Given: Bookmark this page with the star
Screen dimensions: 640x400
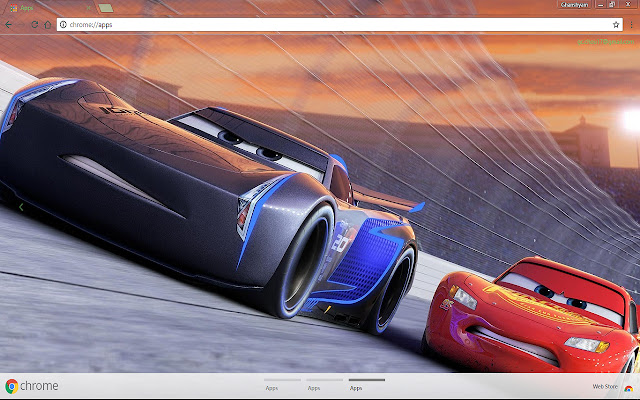Looking at the screenshot, I should click(616, 25).
